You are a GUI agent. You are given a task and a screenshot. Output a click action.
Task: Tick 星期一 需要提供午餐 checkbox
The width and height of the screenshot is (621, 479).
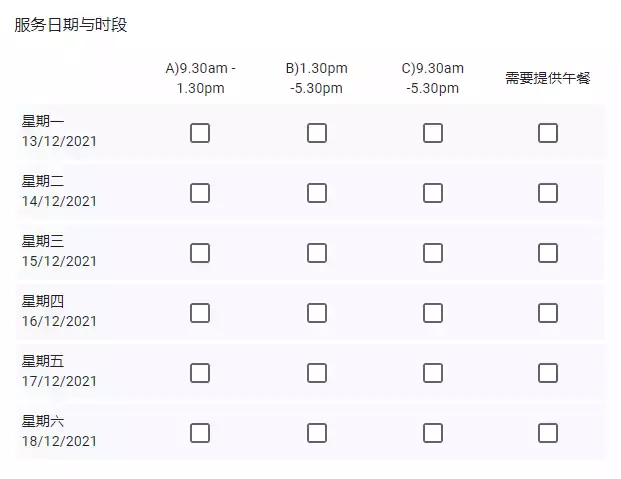click(x=548, y=133)
